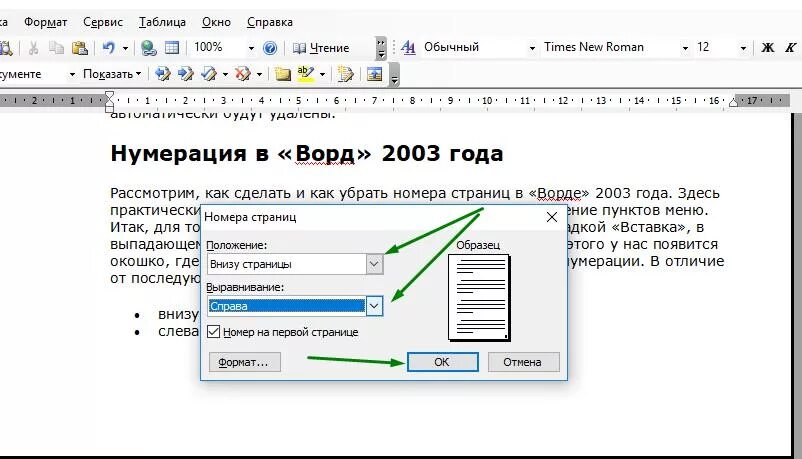The height and width of the screenshot is (459, 802).
Task: Open the Times New Roman font dropdown
Action: pyautogui.click(x=685, y=49)
